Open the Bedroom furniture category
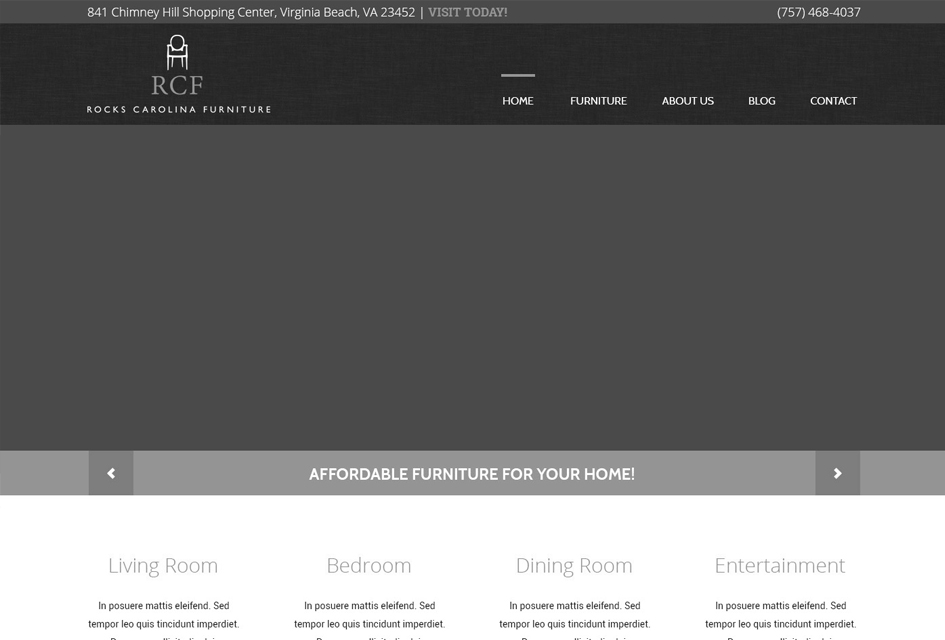 (x=368, y=565)
